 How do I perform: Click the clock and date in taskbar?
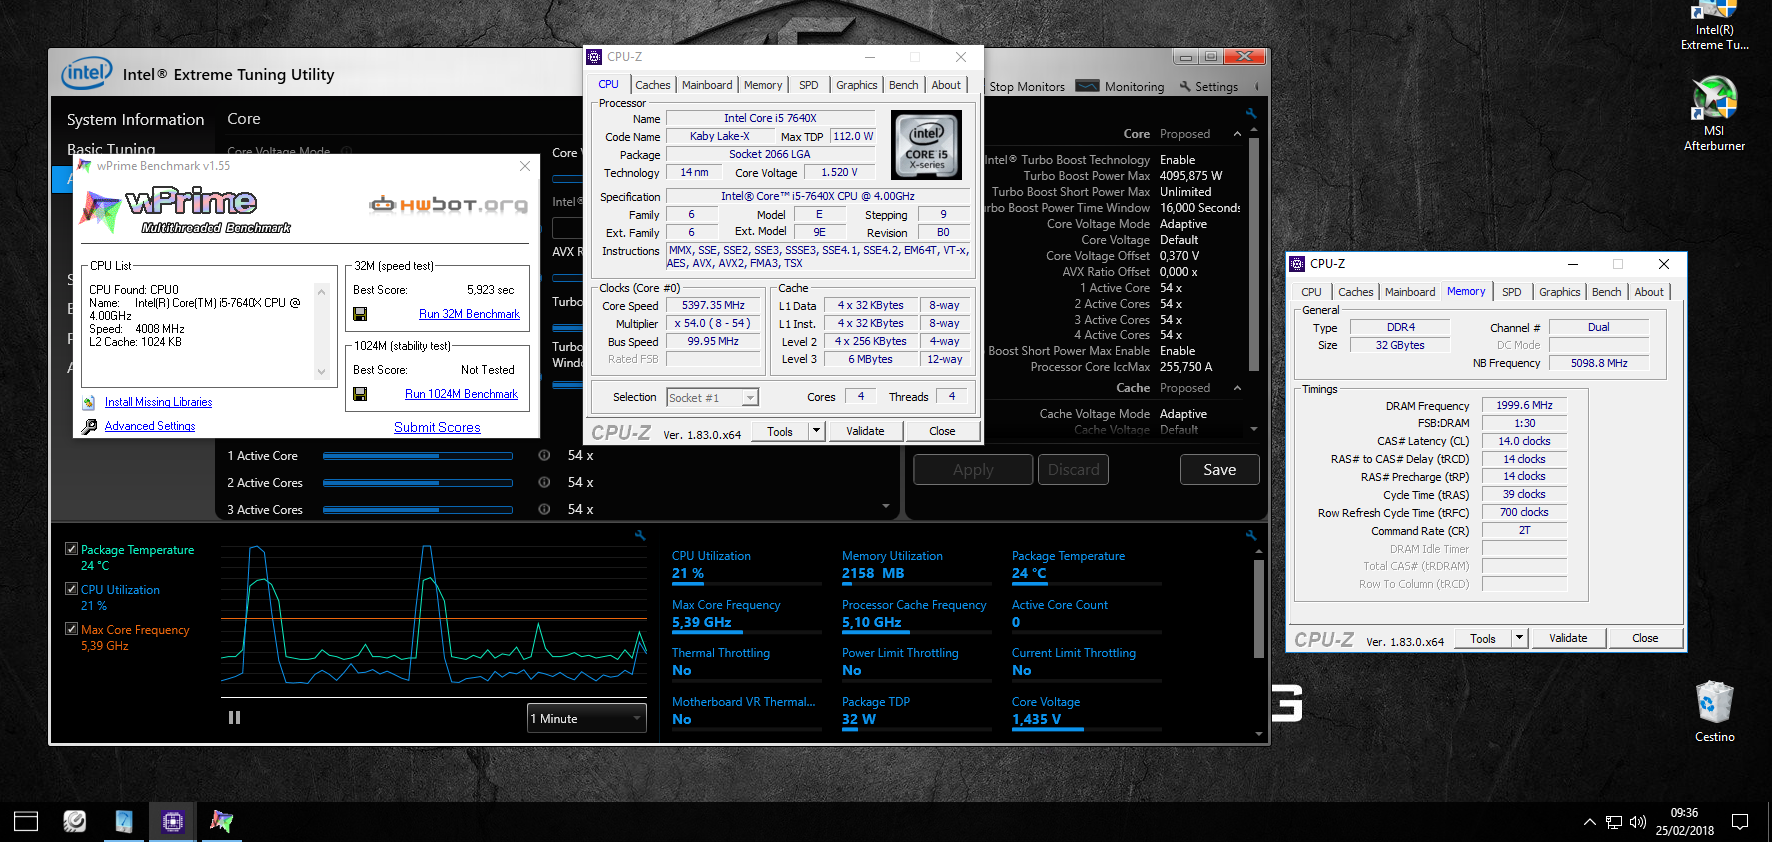click(x=1684, y=822)
